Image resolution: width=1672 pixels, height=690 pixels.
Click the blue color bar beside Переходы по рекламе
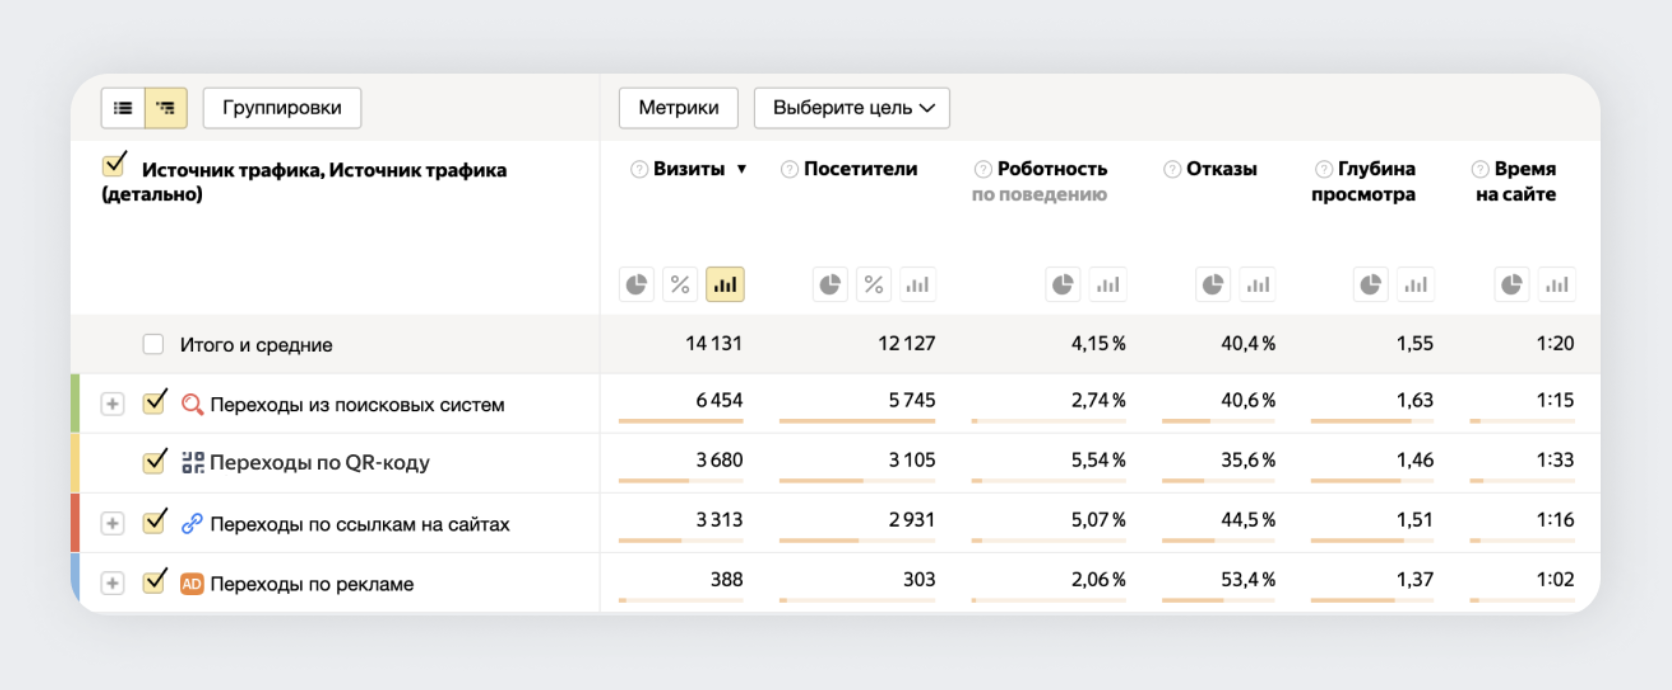75,582
